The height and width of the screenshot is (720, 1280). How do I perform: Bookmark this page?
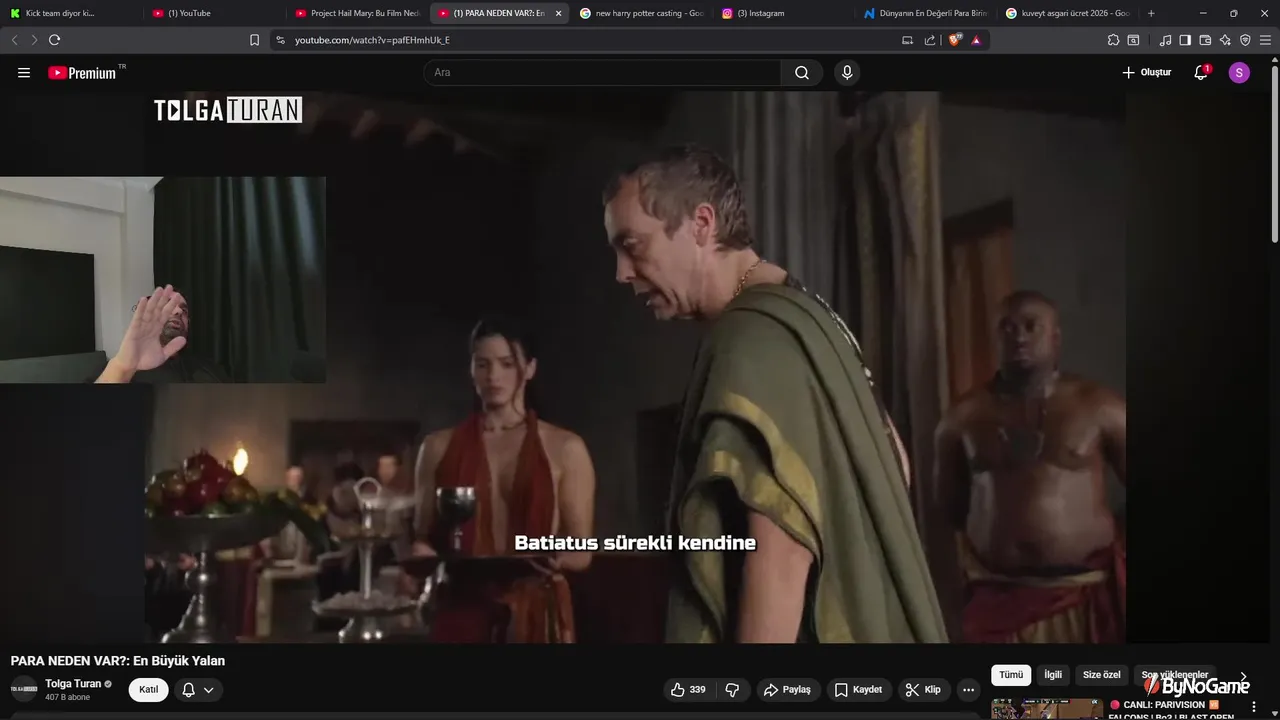click(254, 40)
